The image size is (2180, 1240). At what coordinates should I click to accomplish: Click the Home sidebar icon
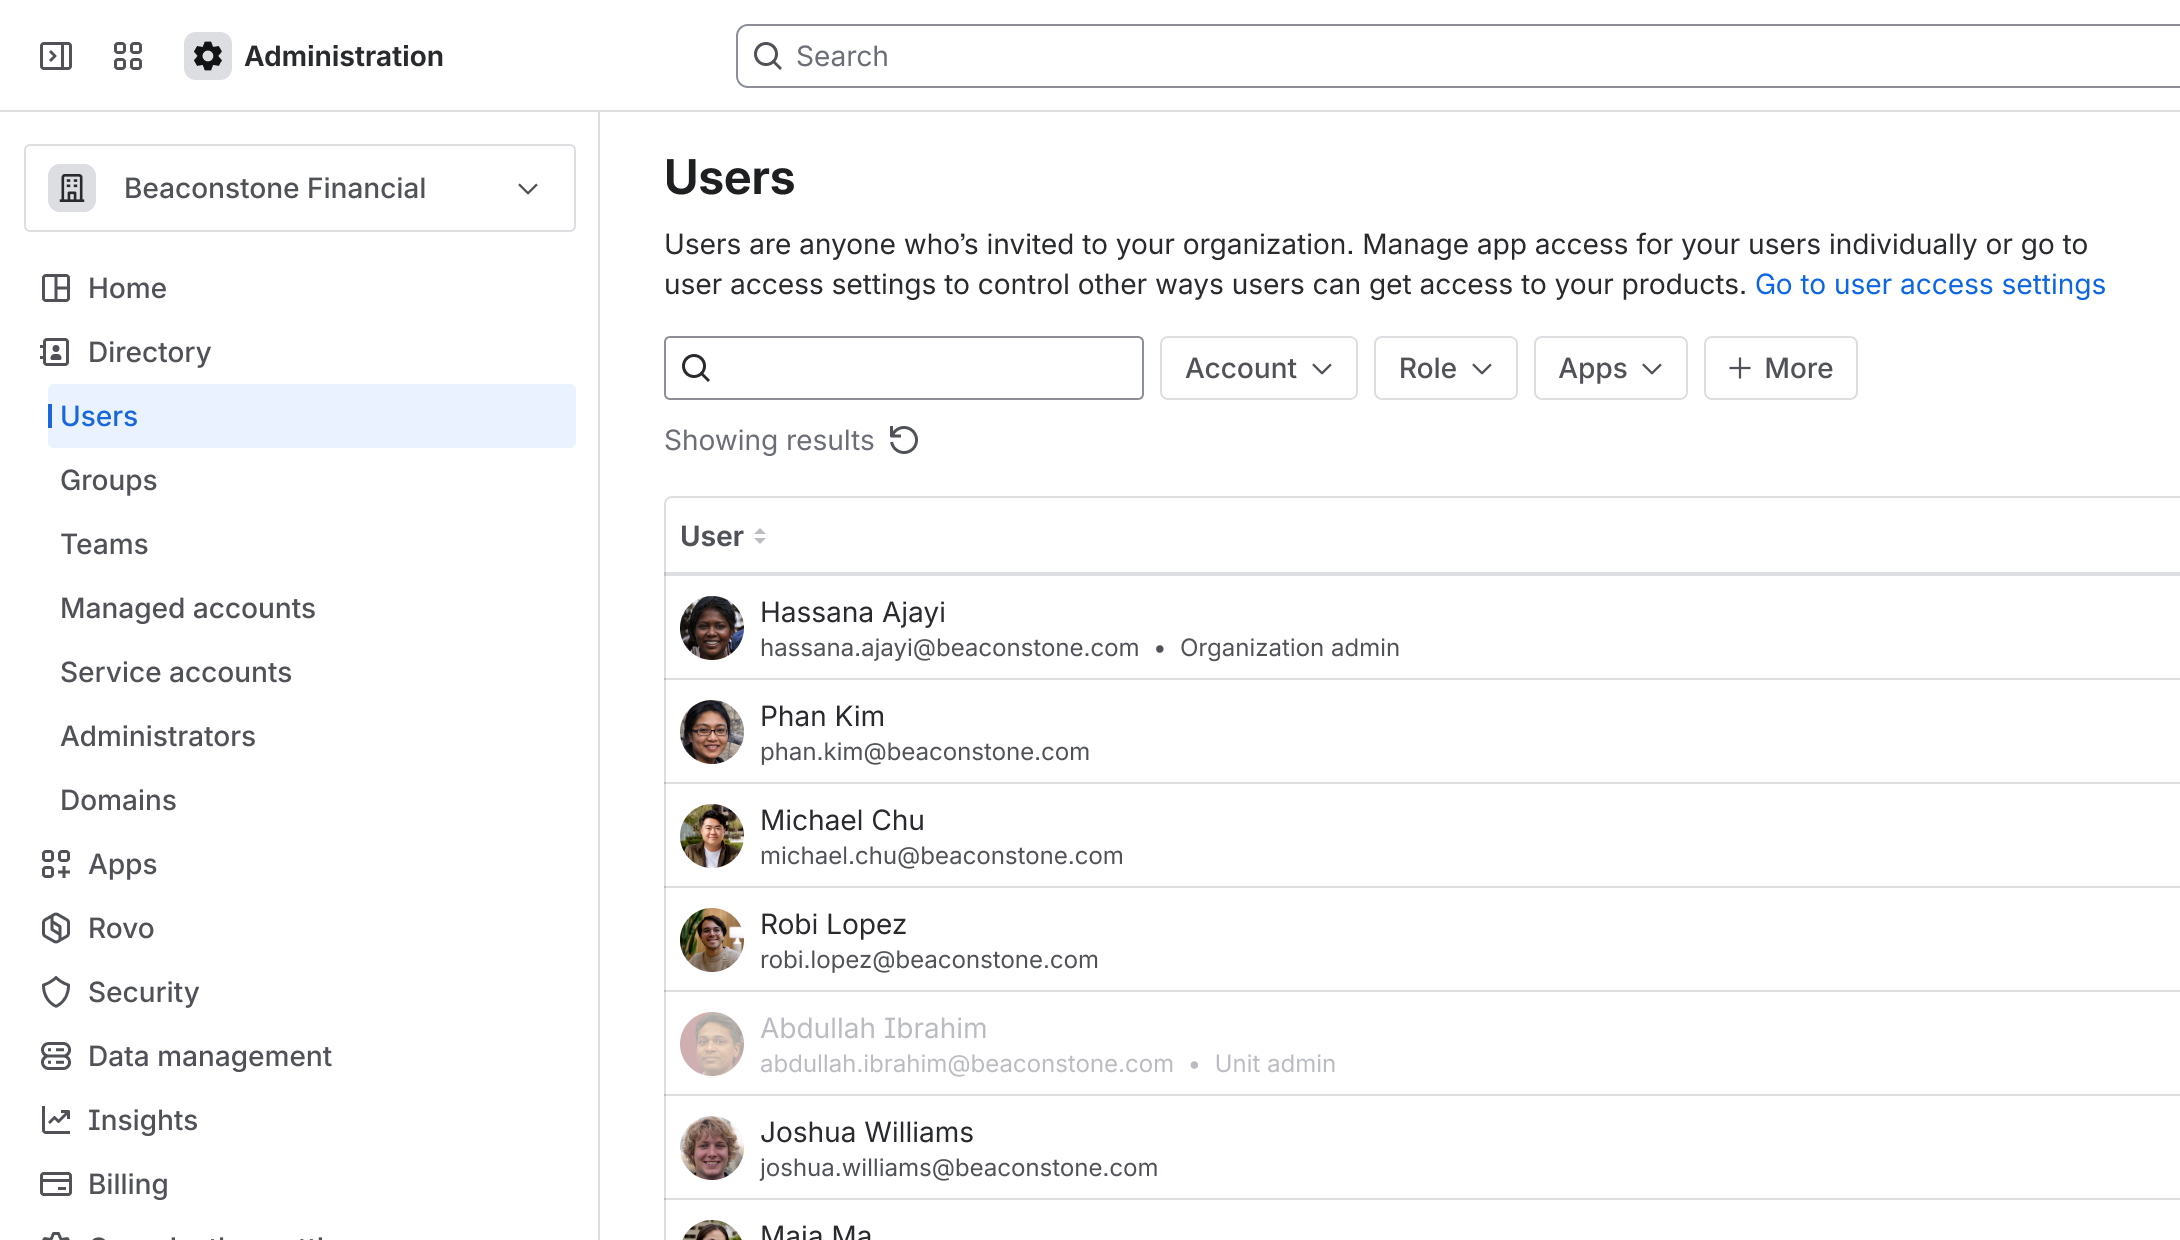56,288
